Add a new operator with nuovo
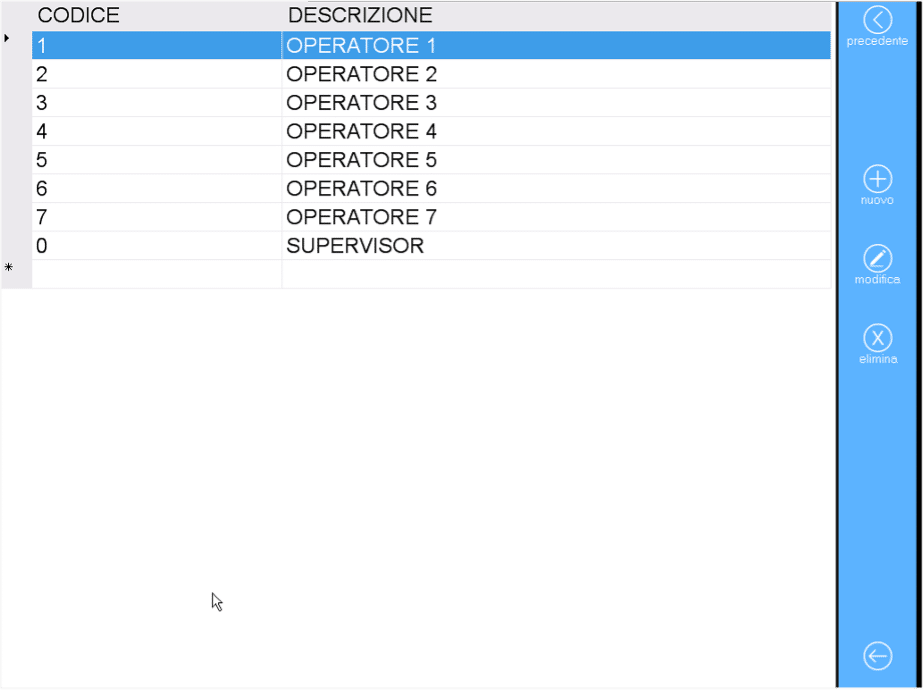The height and width of the screenshot is (690, 924). (877, 185)
